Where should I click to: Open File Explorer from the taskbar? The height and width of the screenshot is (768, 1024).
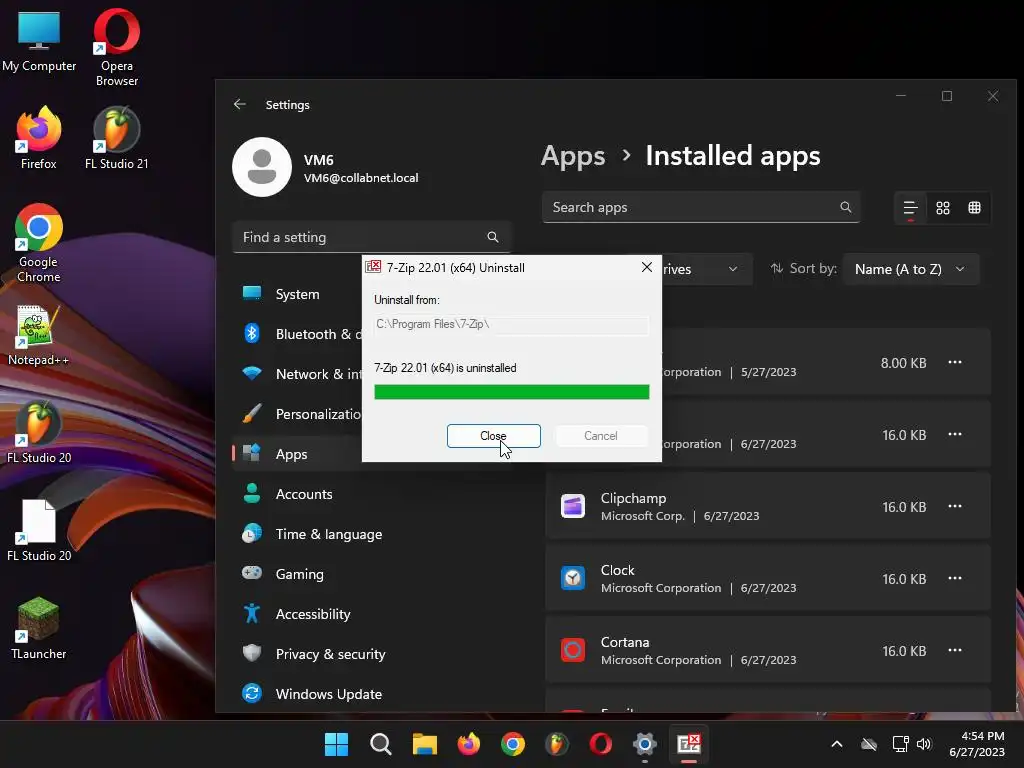tap(424, 744)
